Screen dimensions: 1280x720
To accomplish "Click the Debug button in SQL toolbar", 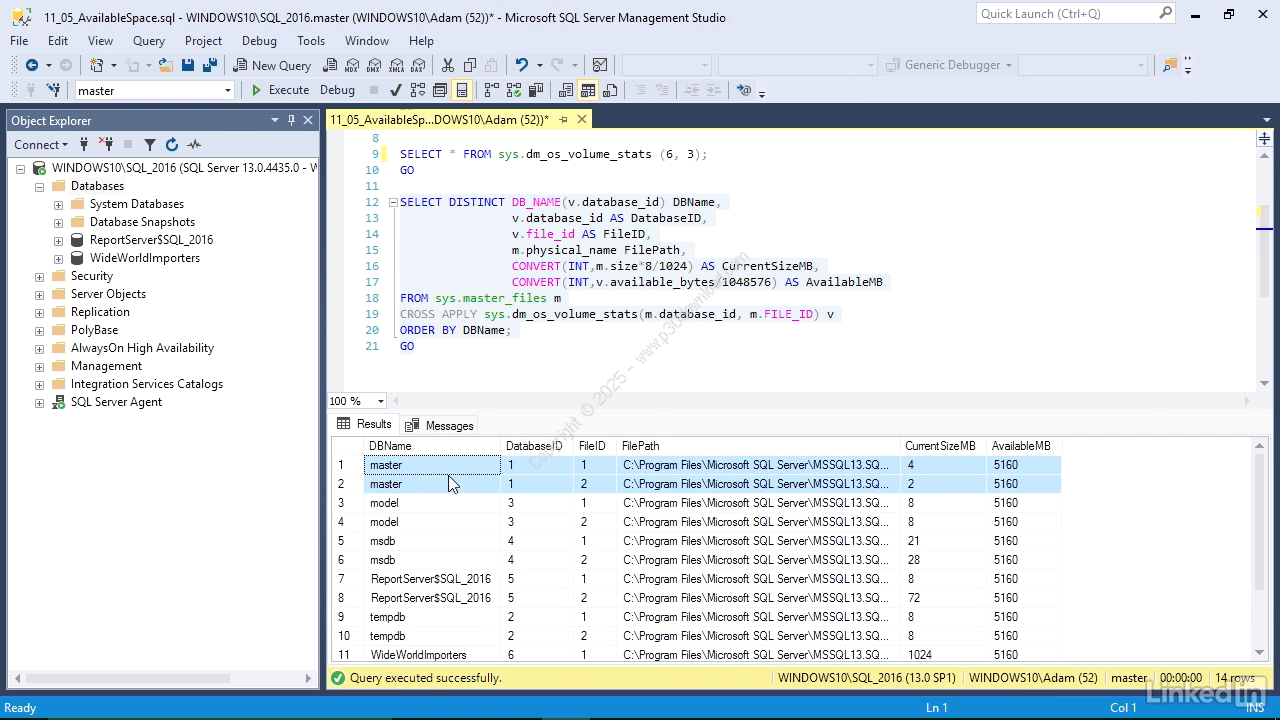I will (337, 90).
